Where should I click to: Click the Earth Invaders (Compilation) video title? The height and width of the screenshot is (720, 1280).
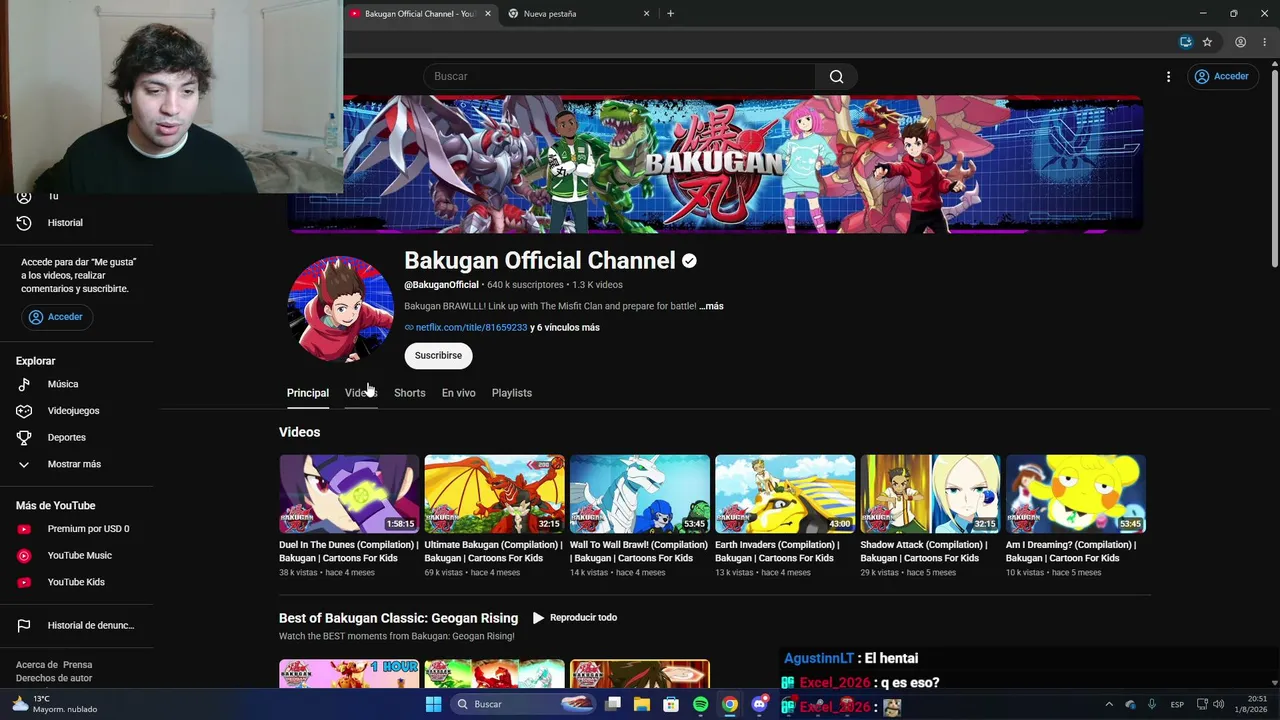point(777,551)
